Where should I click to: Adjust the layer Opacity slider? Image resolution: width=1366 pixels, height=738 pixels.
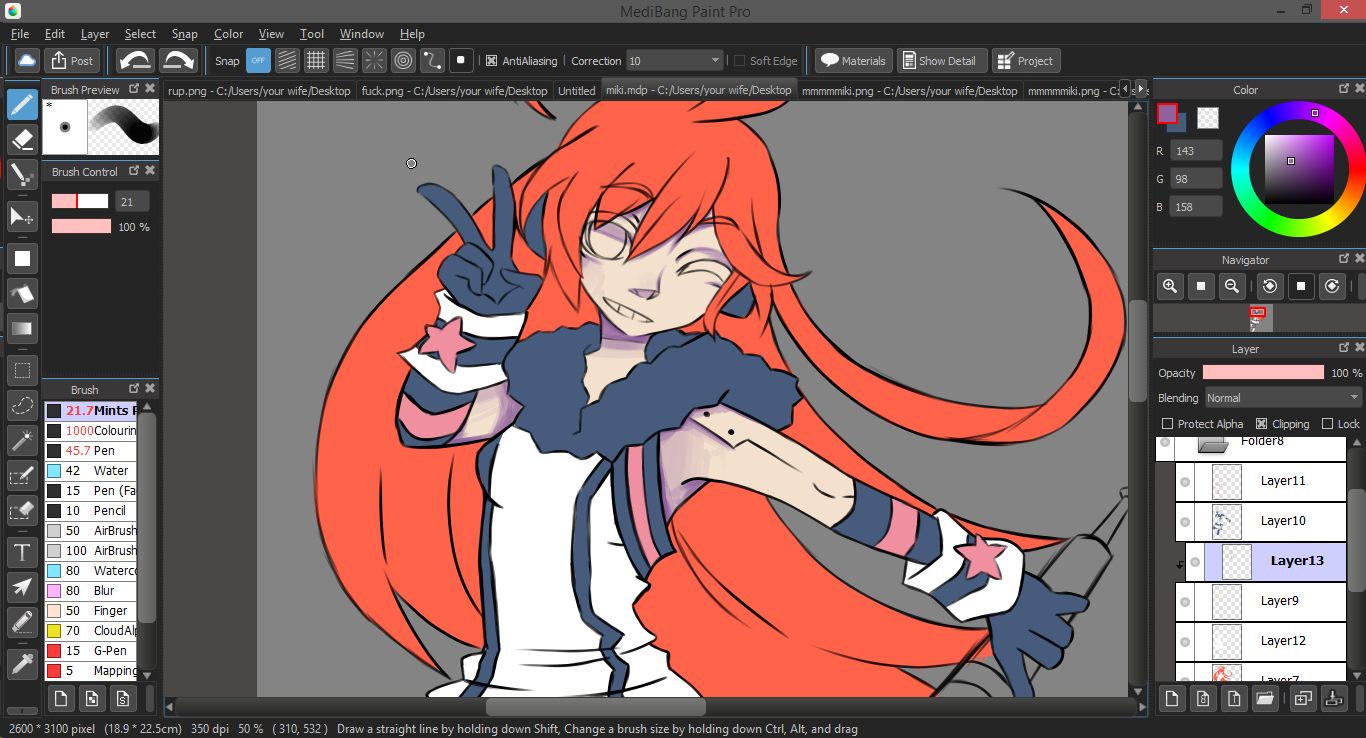[1263, 373]
